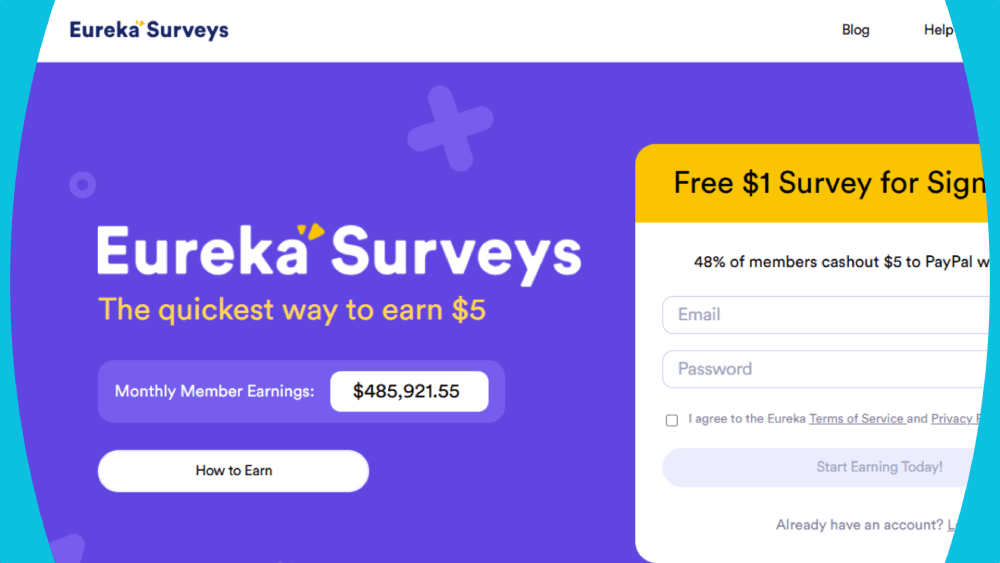This screenshot has height=563, width=1000.
Task: Open the Terms of Service link
Action: point(856,419)
